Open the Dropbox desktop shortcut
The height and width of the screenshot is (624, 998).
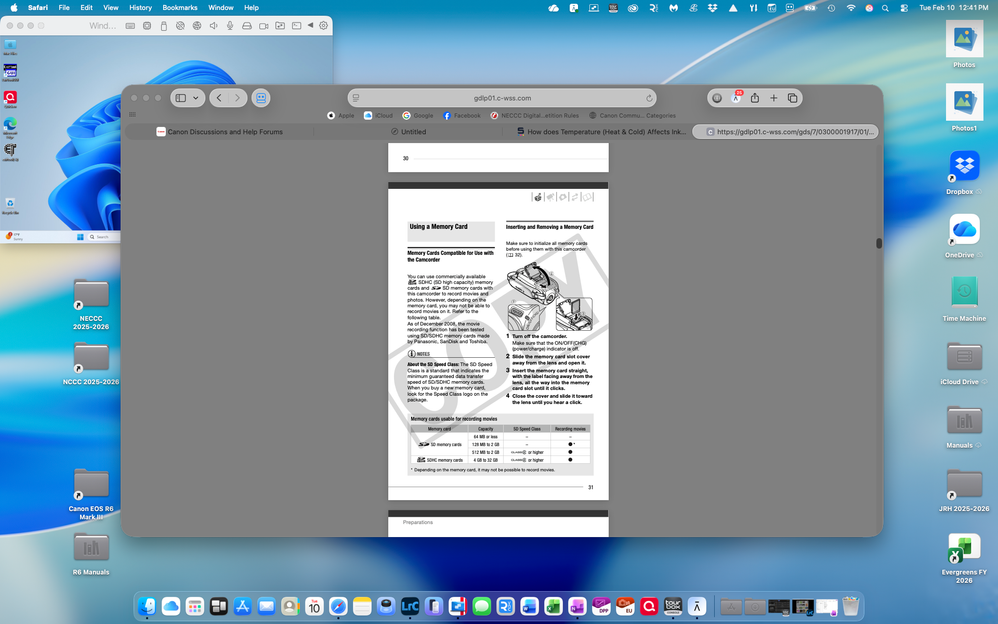964,166
